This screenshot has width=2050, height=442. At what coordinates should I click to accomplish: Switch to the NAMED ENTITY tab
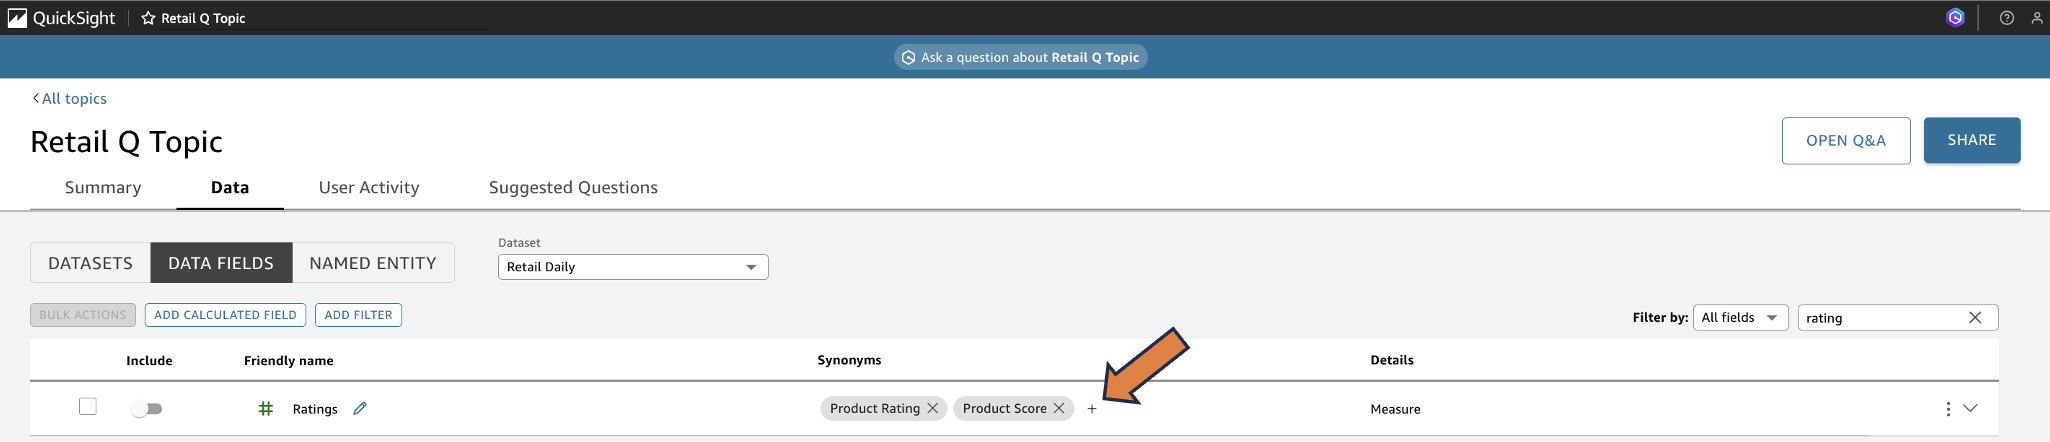(373, 263)
